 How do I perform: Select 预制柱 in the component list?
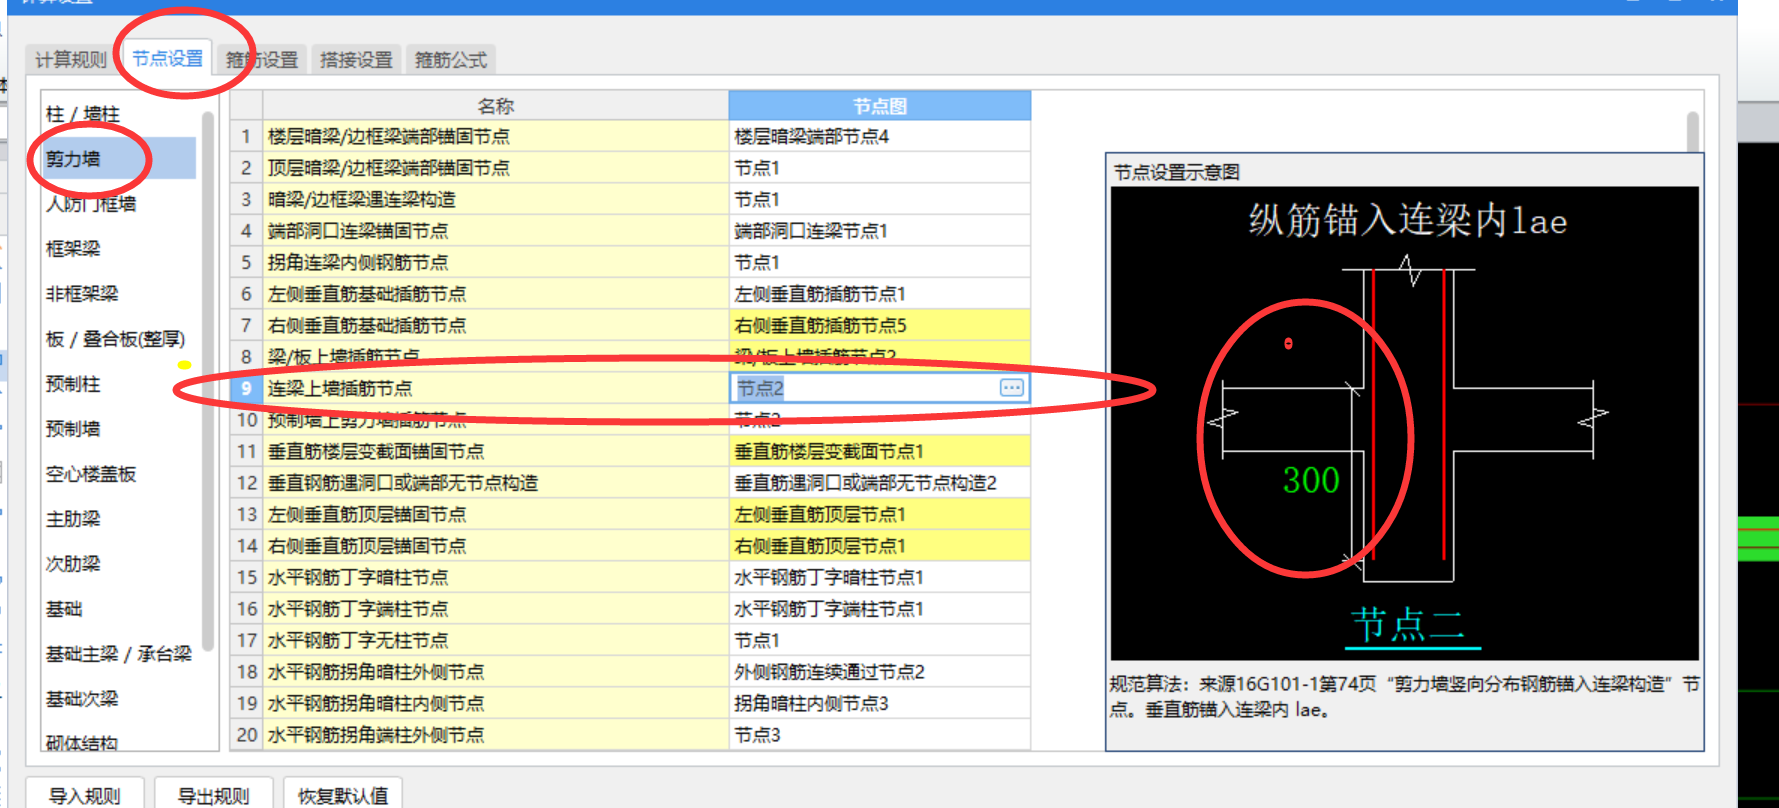click(73, 384)
